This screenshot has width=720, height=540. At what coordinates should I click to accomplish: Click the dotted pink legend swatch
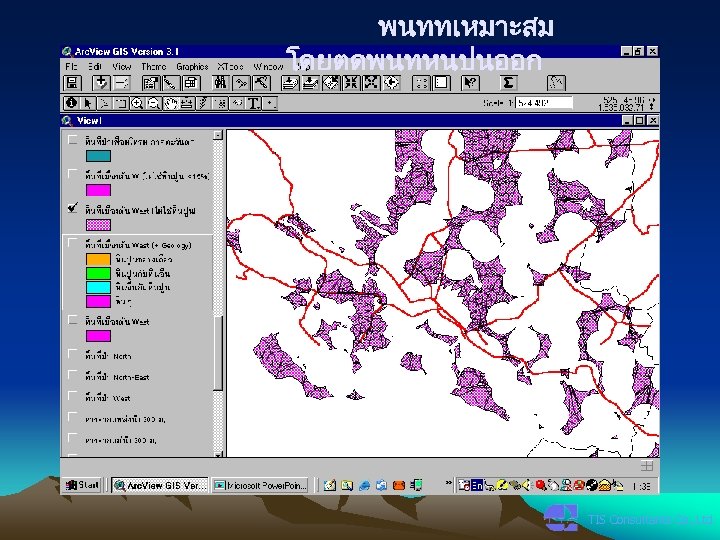[x=98, y=225]
